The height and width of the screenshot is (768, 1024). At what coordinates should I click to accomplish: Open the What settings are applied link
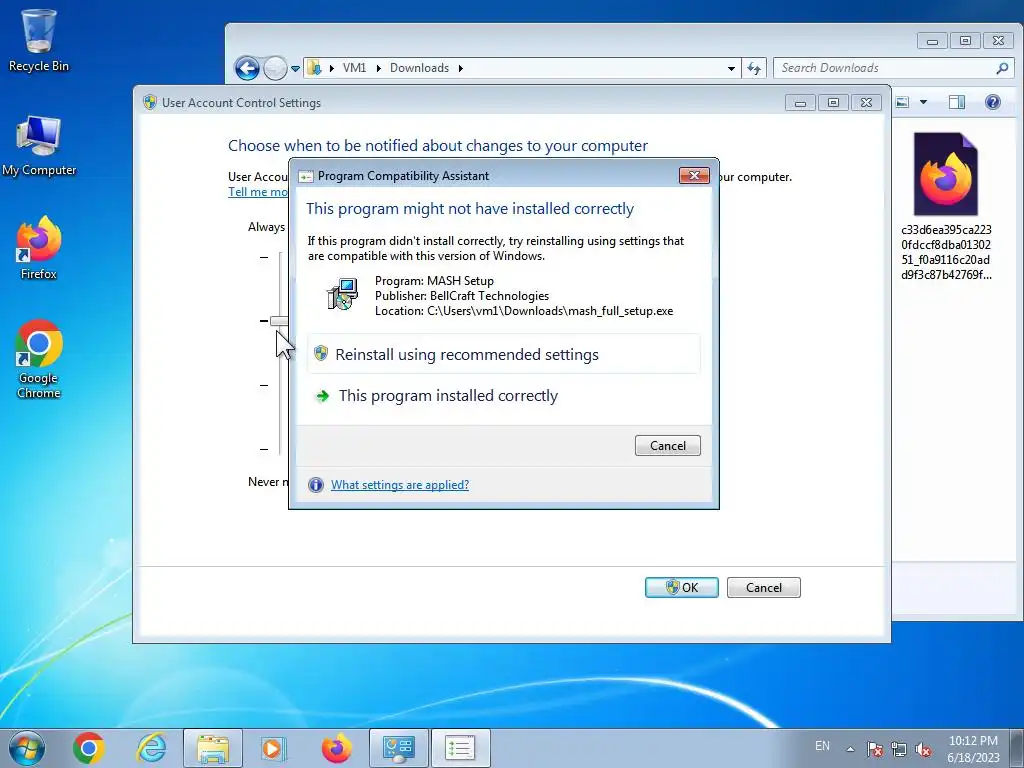click(x=400, y=485)
